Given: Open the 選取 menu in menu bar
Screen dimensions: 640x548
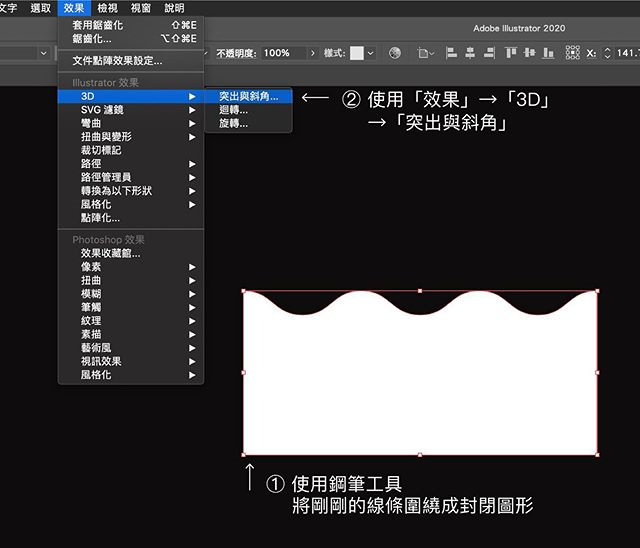Looking at the screenshot, I should (x=40, y=8).
